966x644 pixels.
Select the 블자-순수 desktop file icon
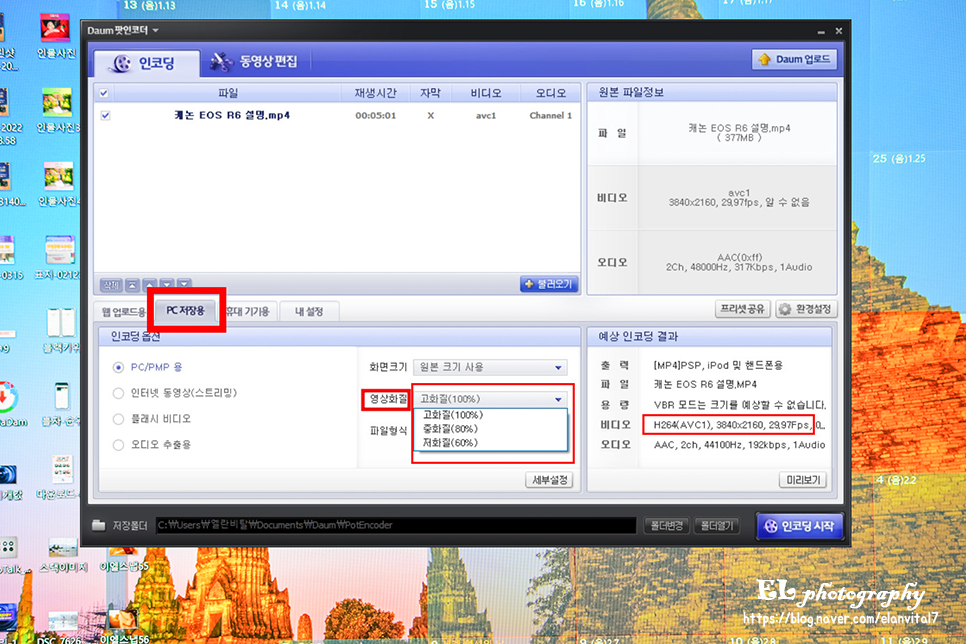tap(60, 404)
